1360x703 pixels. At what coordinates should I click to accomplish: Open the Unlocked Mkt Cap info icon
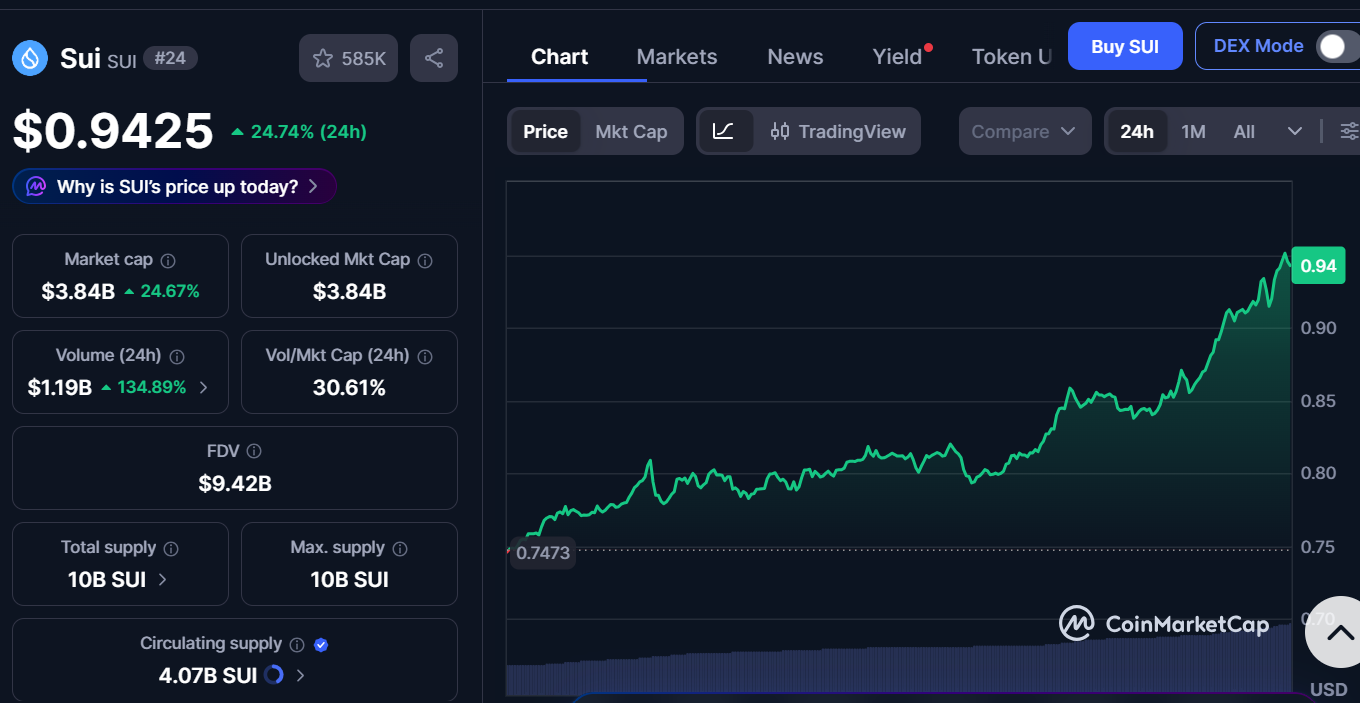point(425,260)
